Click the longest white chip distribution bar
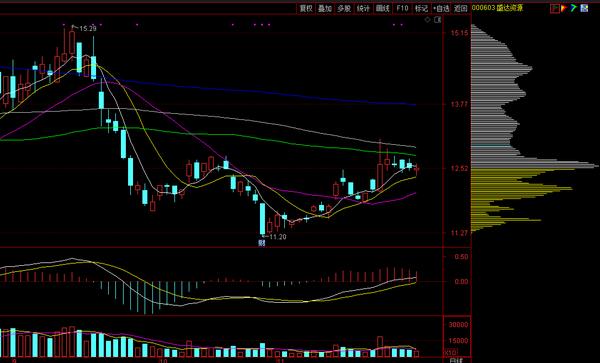 [535, 166]
